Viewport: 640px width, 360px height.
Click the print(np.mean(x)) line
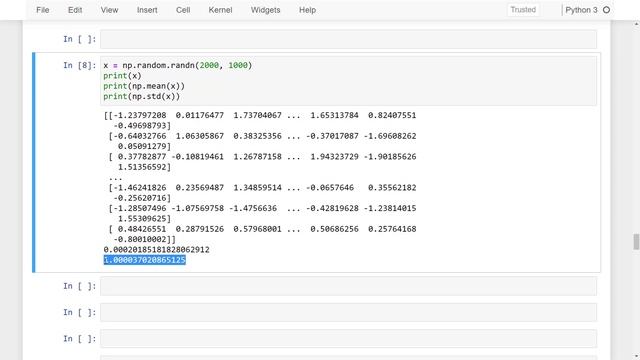coord(144,86)
